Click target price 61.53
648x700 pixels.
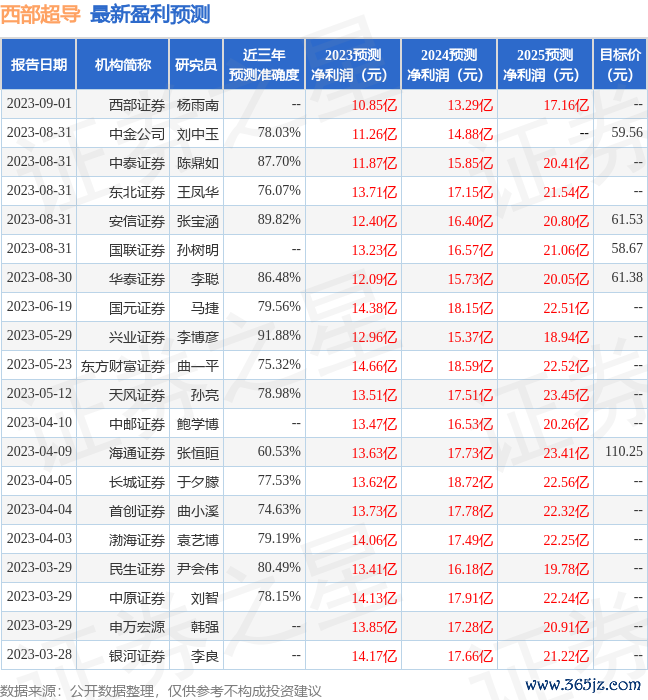[627, 219]
